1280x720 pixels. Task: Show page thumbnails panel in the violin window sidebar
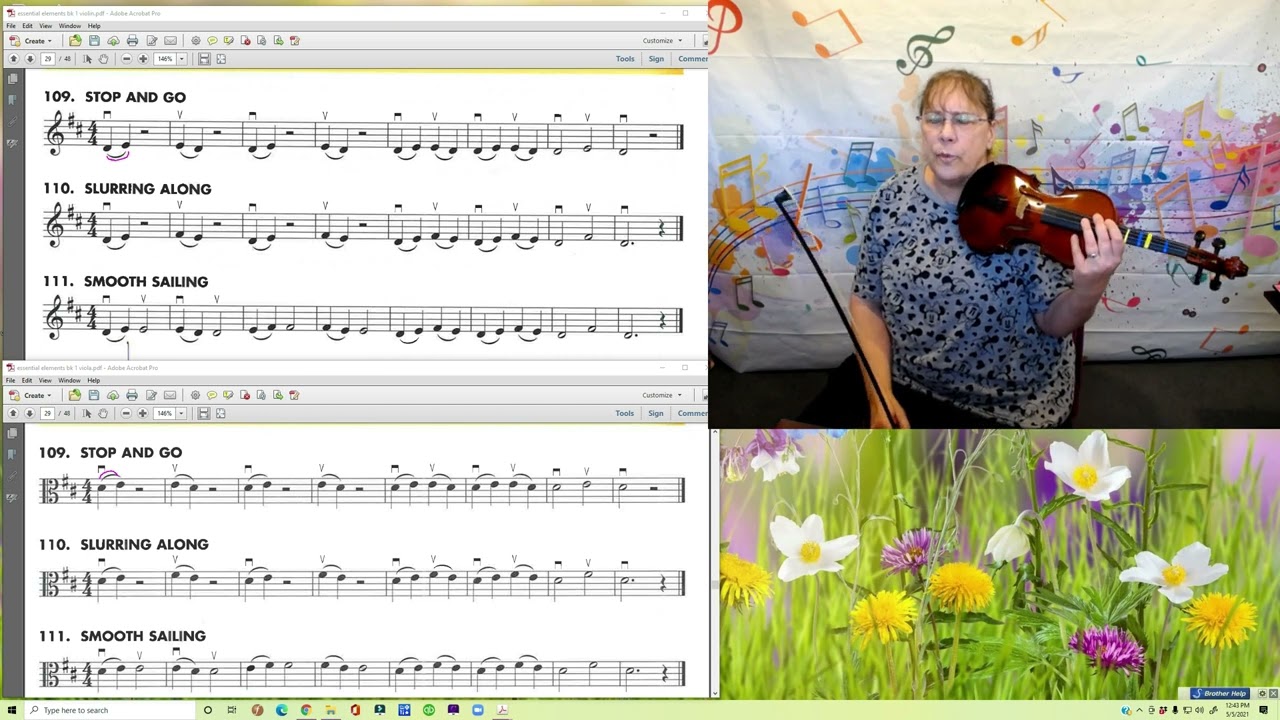click(12, 79)
